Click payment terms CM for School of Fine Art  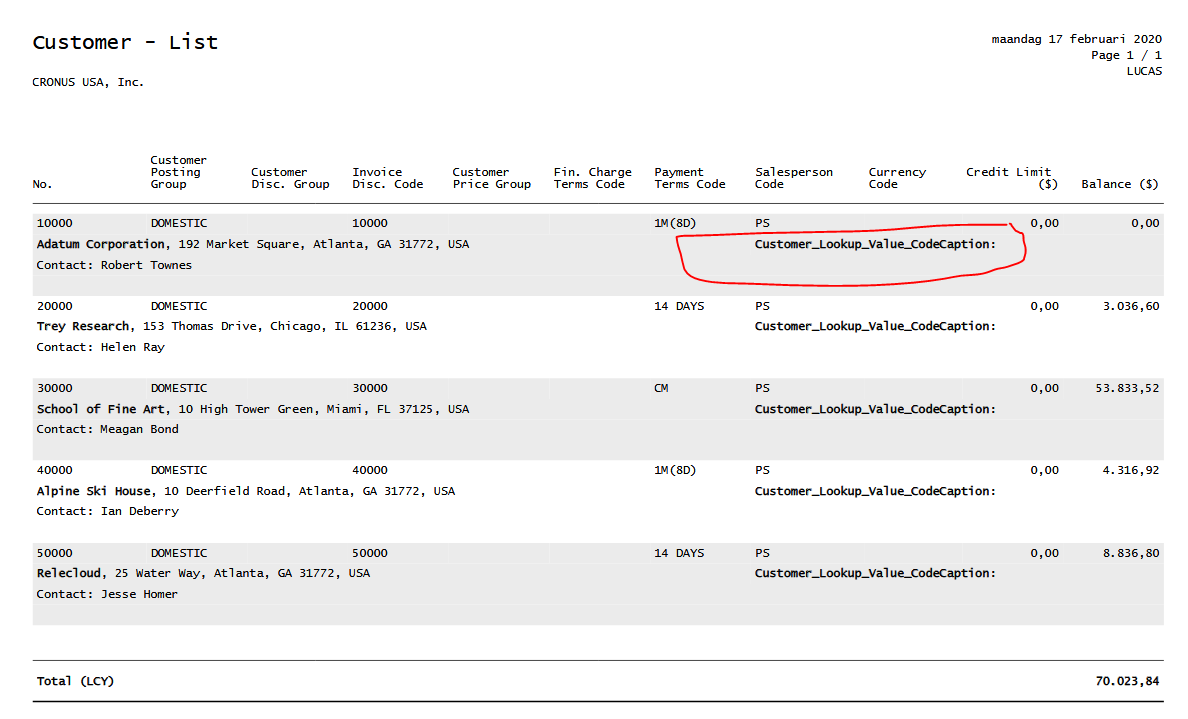pyautogui.click(x=661, y=388)
